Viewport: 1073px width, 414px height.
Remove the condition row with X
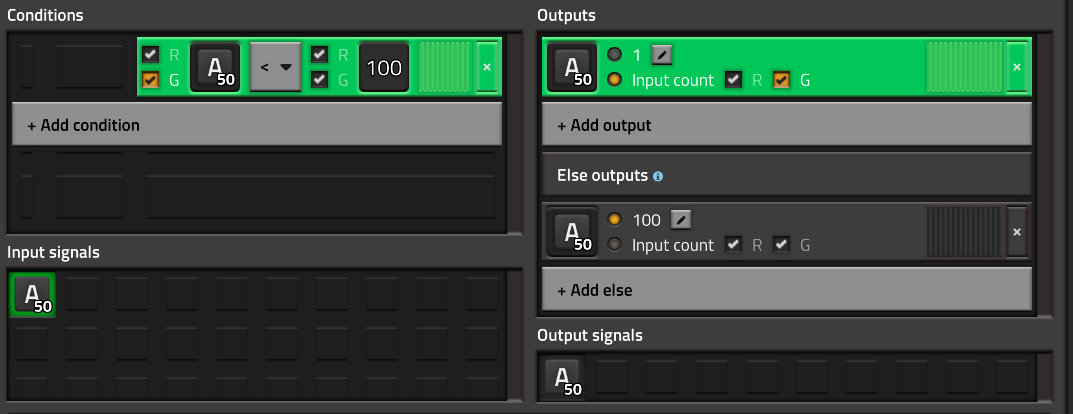(x=487, y=67)
